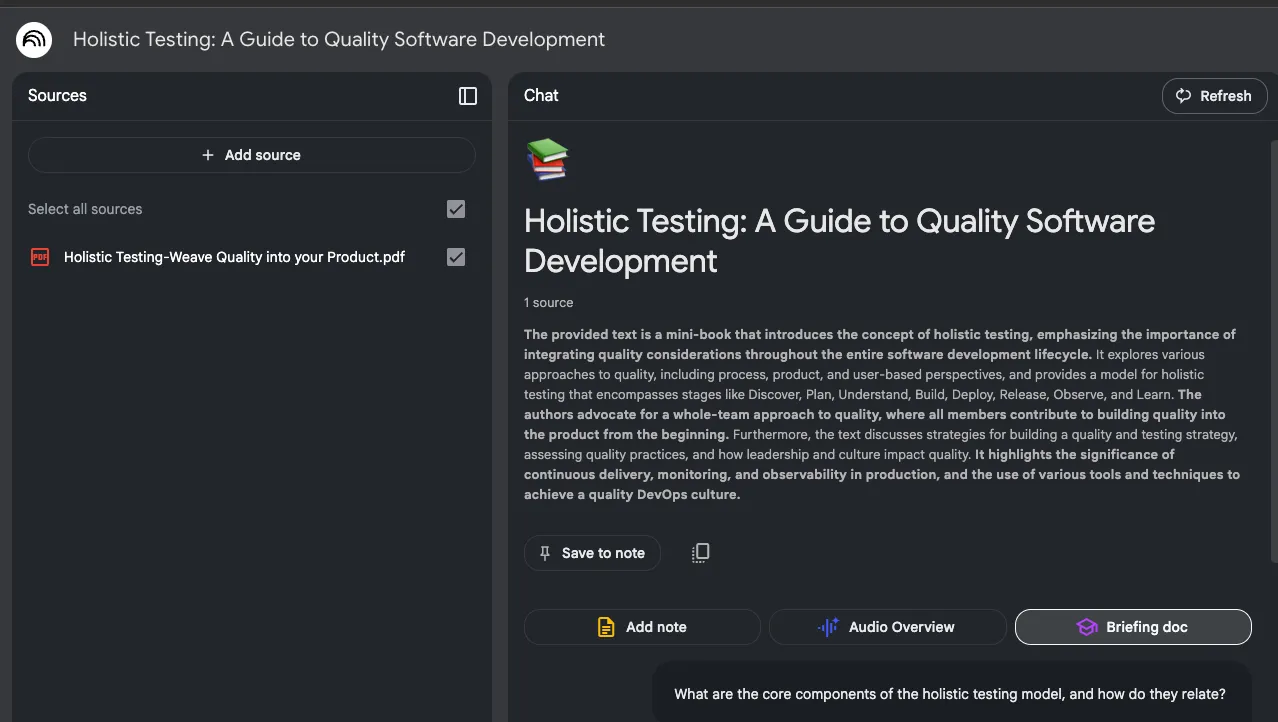
Task: Click the Audio Overview button
Action: pyautogui.click(x=887, y=627)
